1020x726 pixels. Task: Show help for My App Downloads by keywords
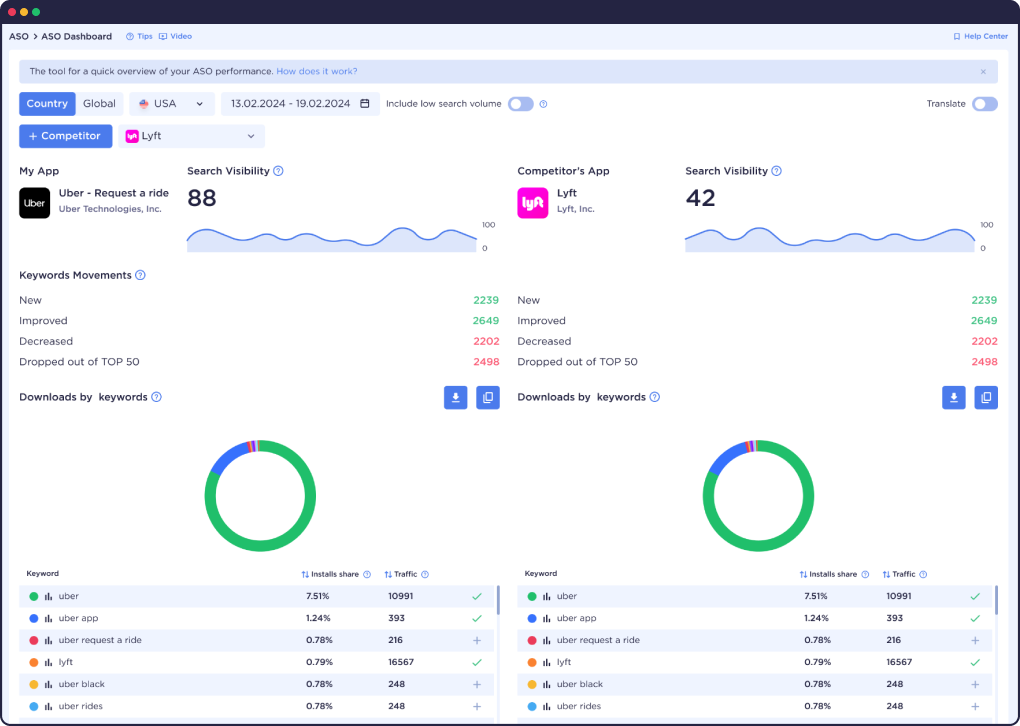coord(156,397)
